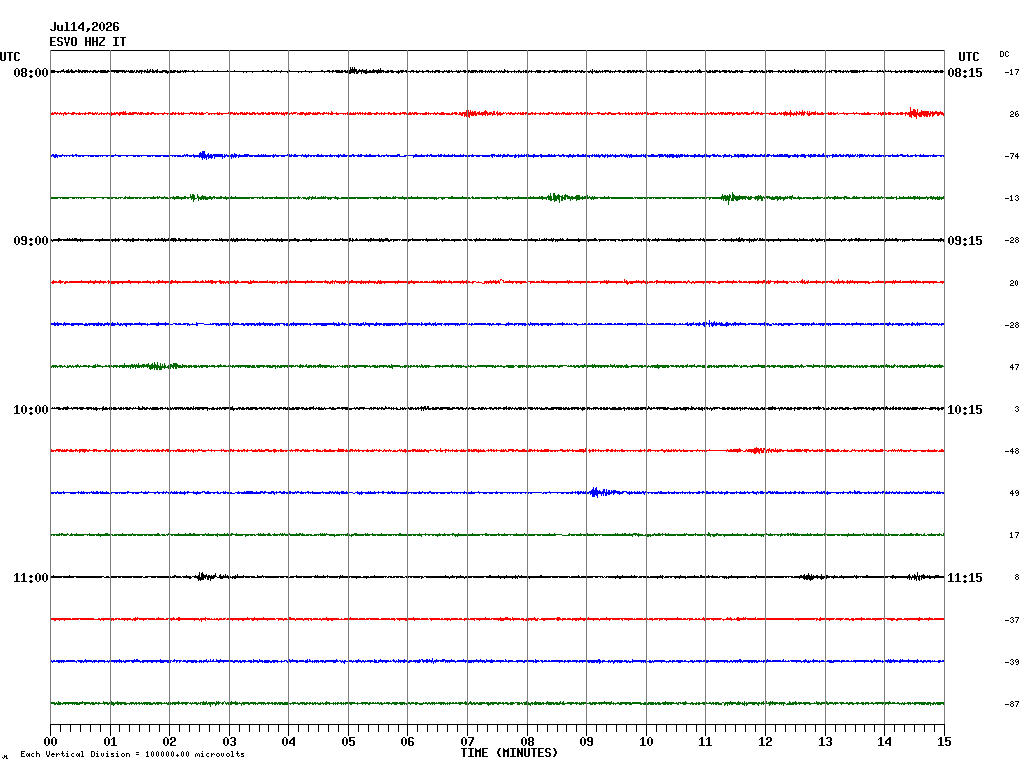Click minute 14 tick label on time axis
The width and height of the screenshot is (1024, 768).
click(x=884, y=741)
